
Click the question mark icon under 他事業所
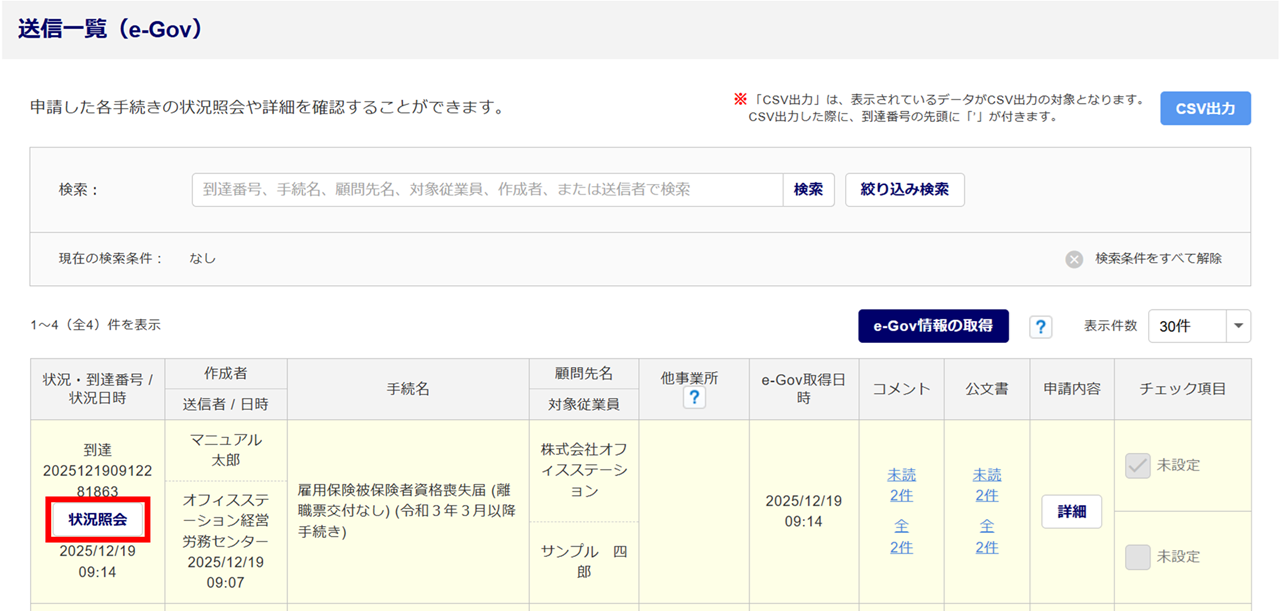[x=694, y=398]
